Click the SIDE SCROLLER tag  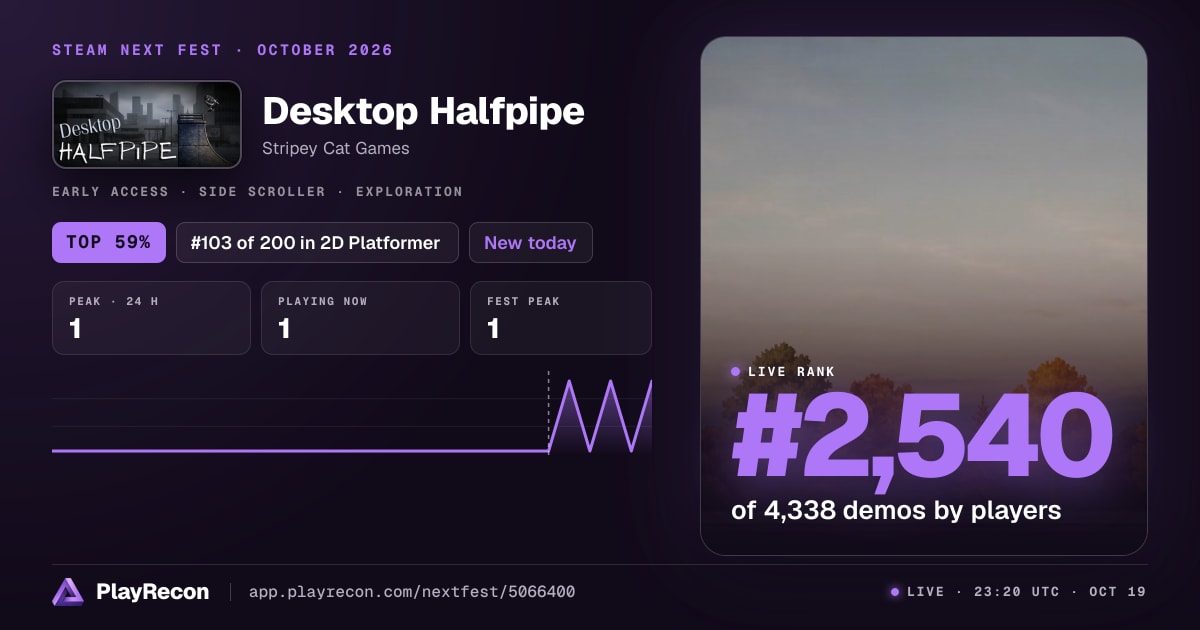click(x=261, y=191)
